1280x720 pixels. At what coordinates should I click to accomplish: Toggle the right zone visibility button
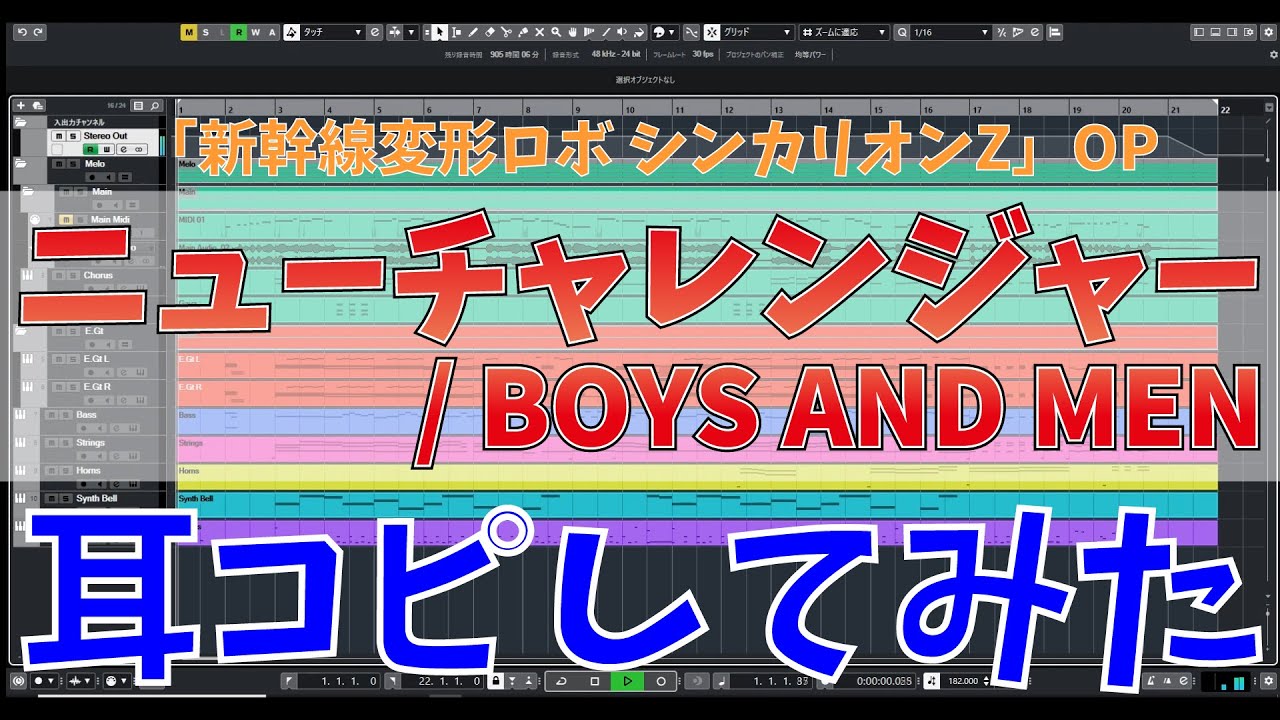pyautogui.click(x=1232, y=32)
